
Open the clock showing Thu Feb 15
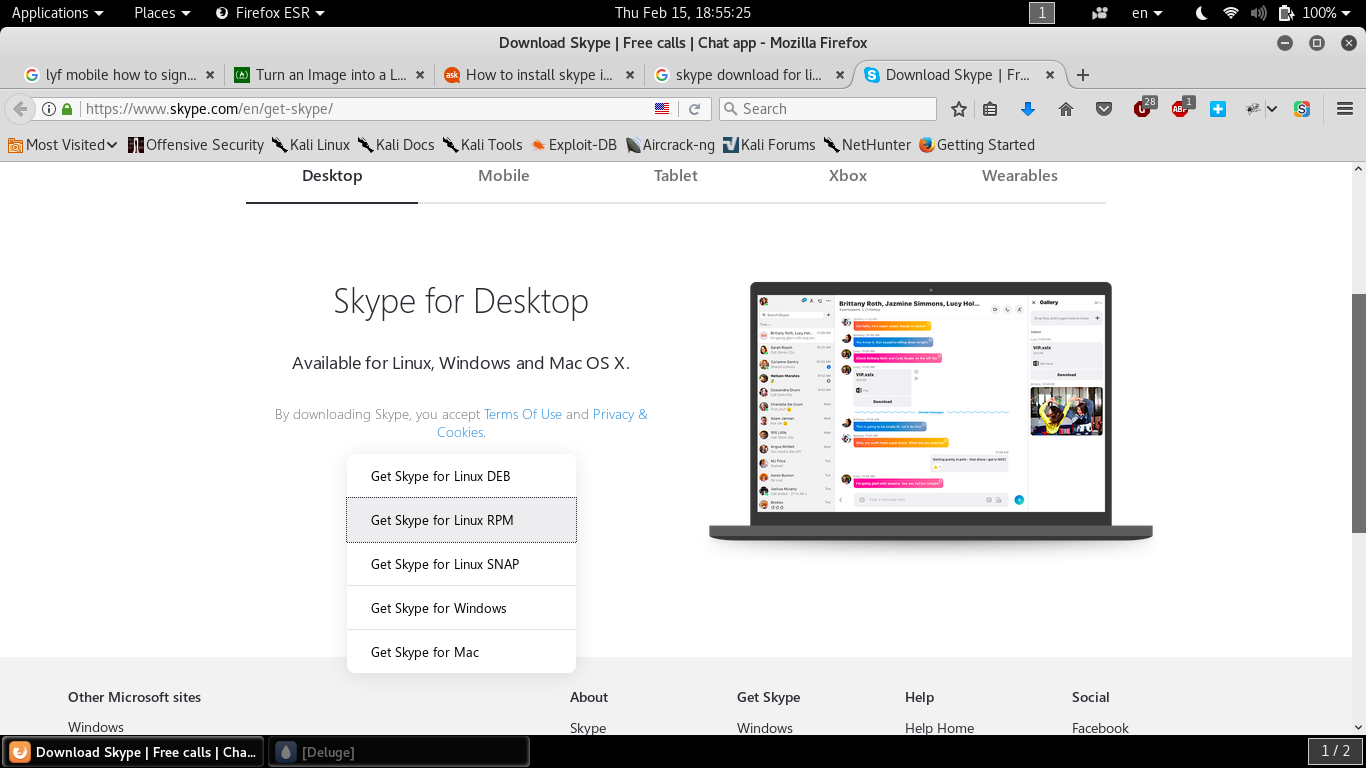click(x=683, y=13)
